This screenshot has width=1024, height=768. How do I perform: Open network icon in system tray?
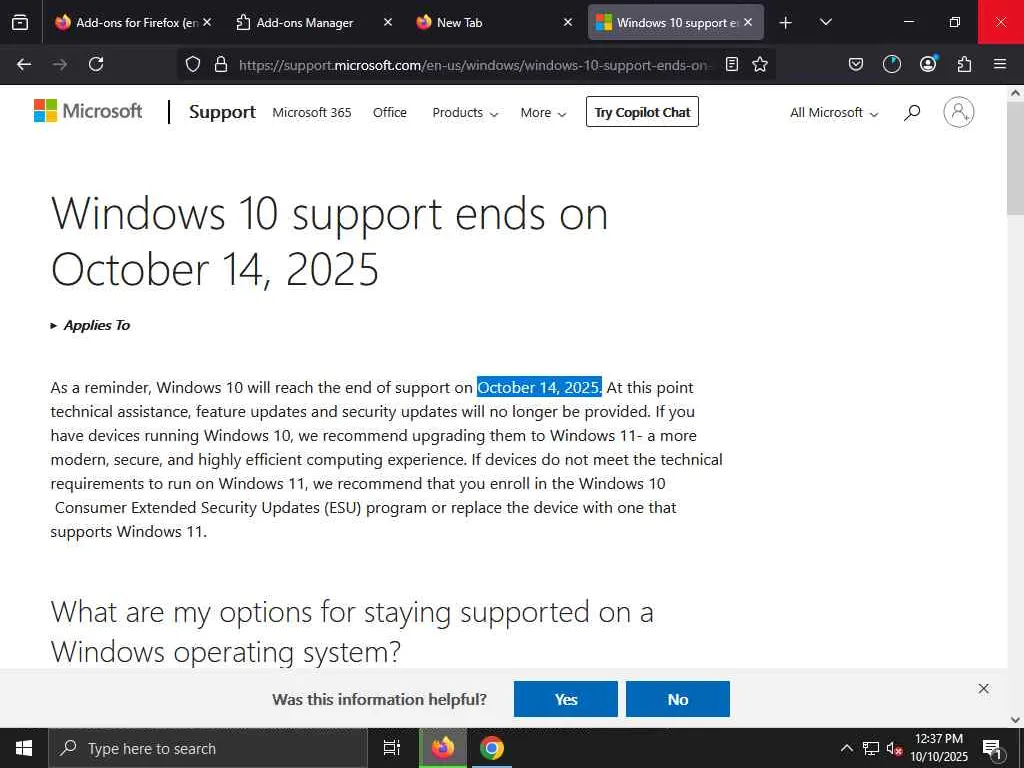[x=871, y=748]
